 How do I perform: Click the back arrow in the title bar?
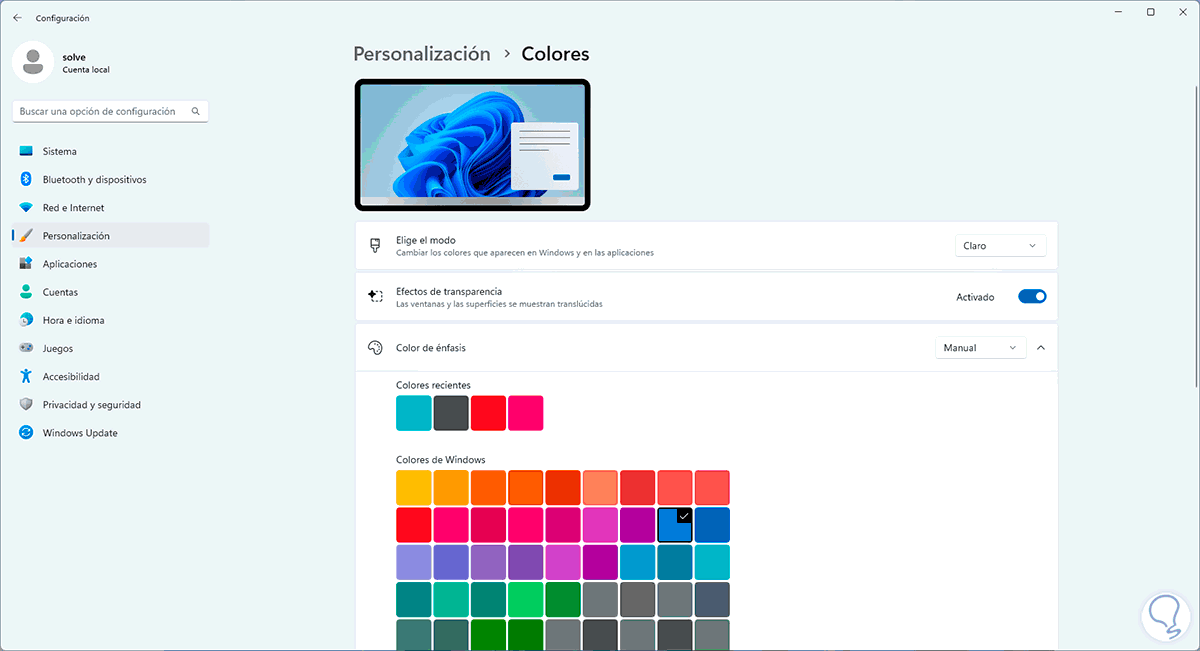pos(17,18)
